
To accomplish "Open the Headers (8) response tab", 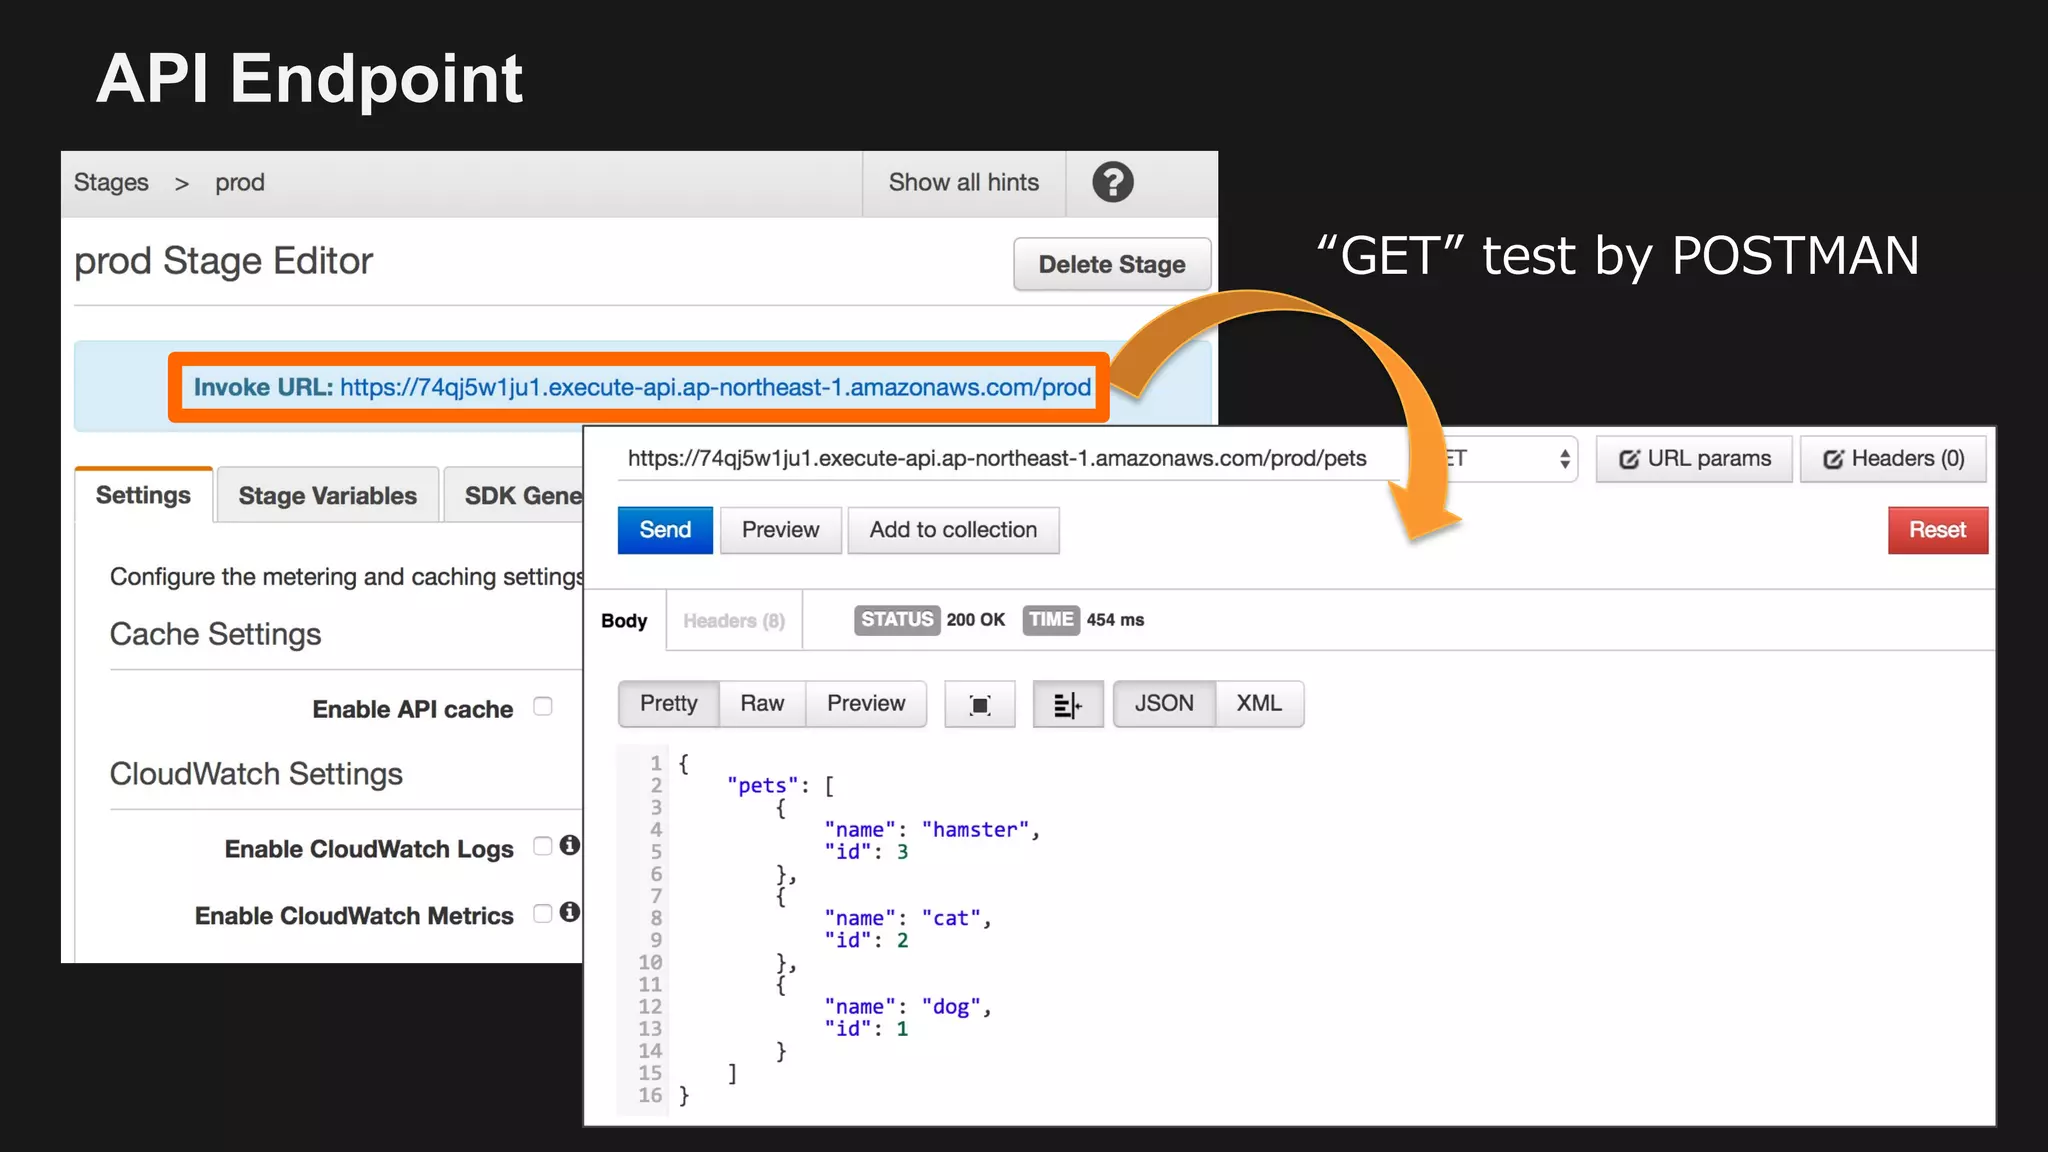I will click(x=734, y=620).
